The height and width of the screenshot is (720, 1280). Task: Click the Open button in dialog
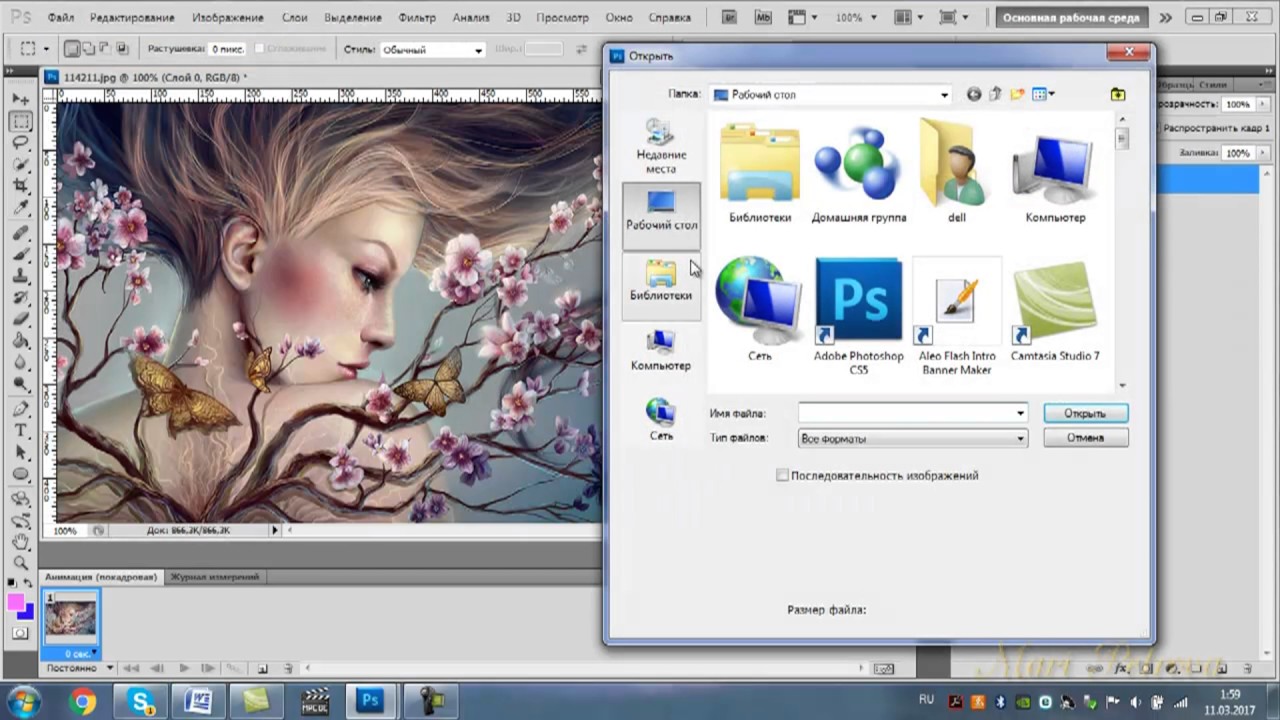[x=1085, y=413]
